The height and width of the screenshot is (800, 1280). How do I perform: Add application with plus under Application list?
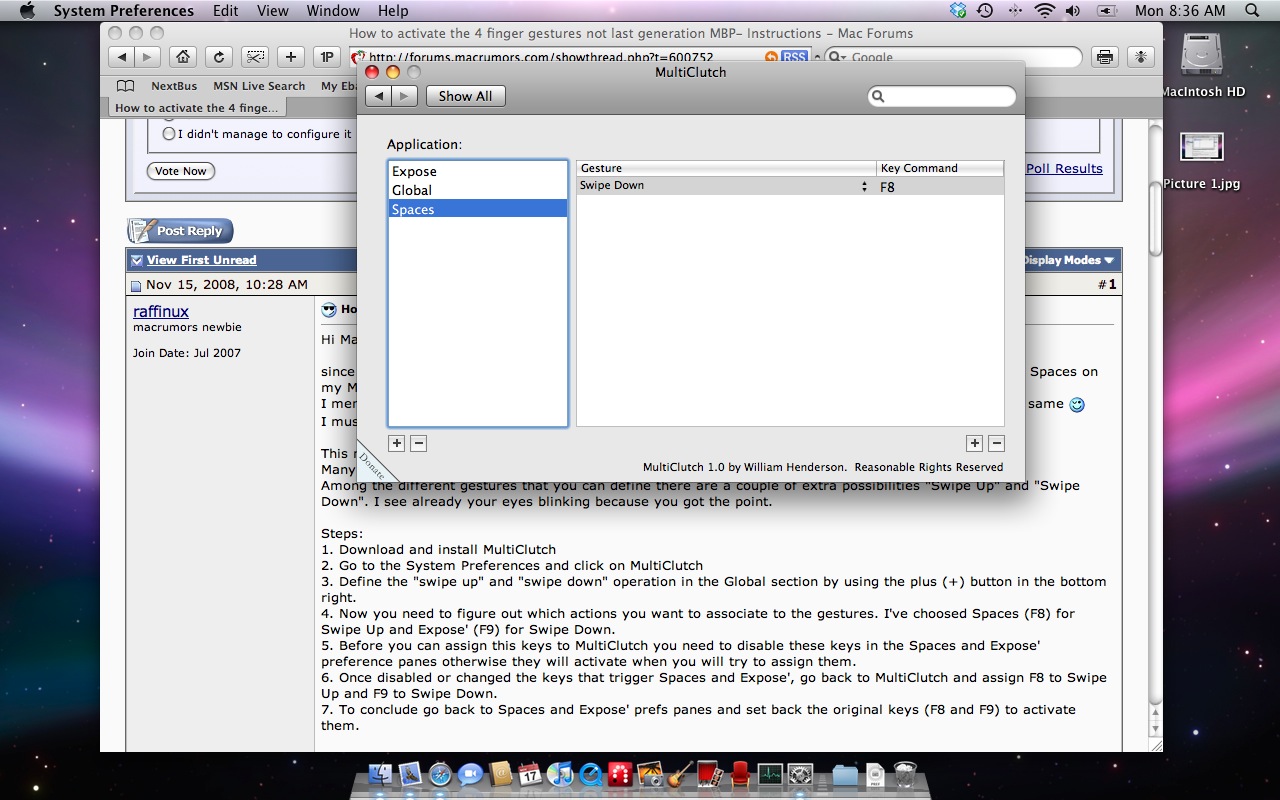coord(397,443)
